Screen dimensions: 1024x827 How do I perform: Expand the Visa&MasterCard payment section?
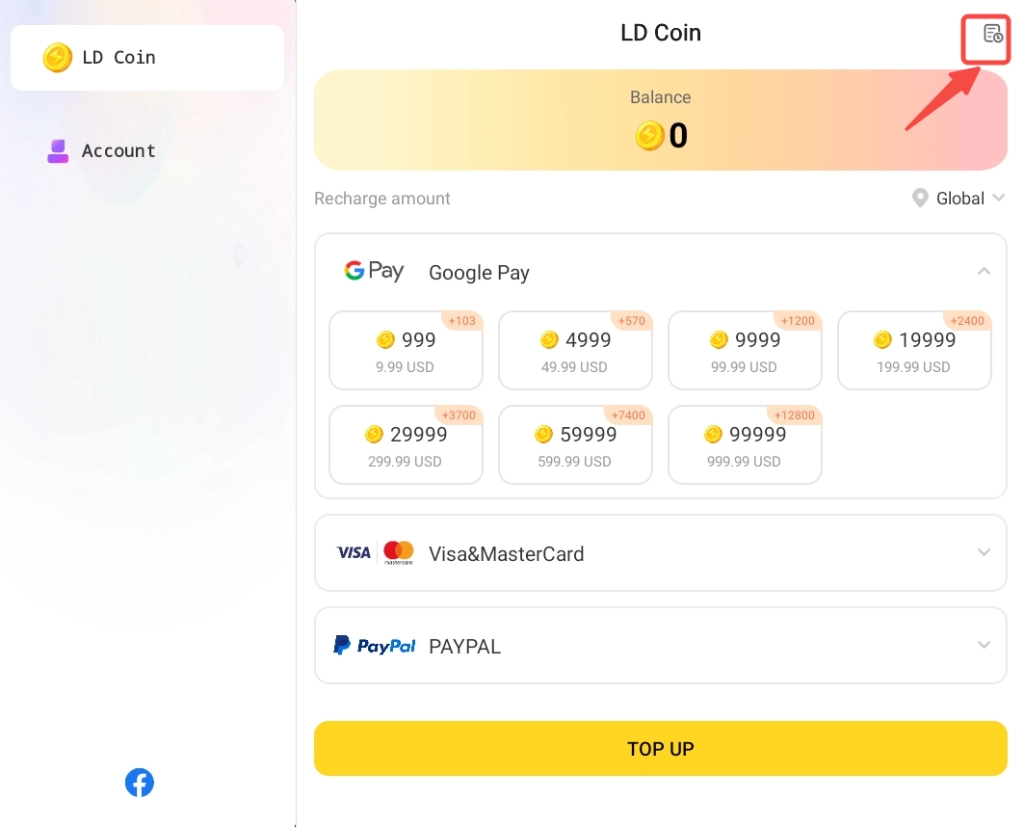click(984, 553)
